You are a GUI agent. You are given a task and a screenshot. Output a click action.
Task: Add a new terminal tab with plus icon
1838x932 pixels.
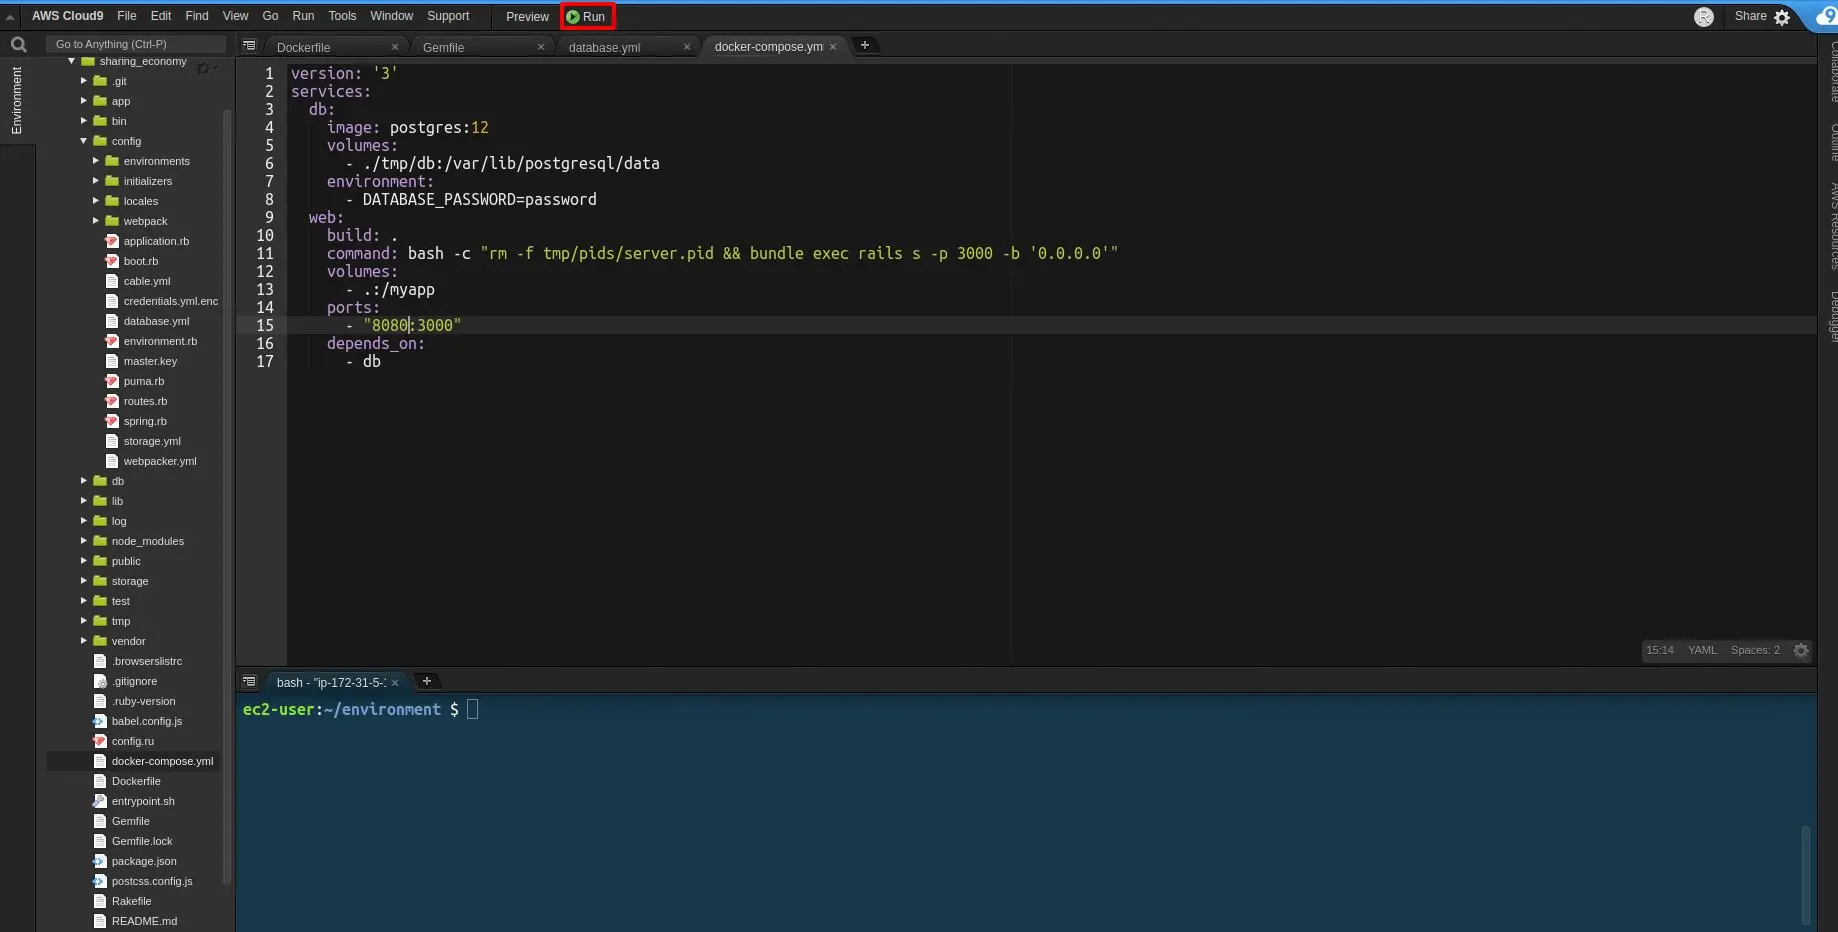pos(427,681)
